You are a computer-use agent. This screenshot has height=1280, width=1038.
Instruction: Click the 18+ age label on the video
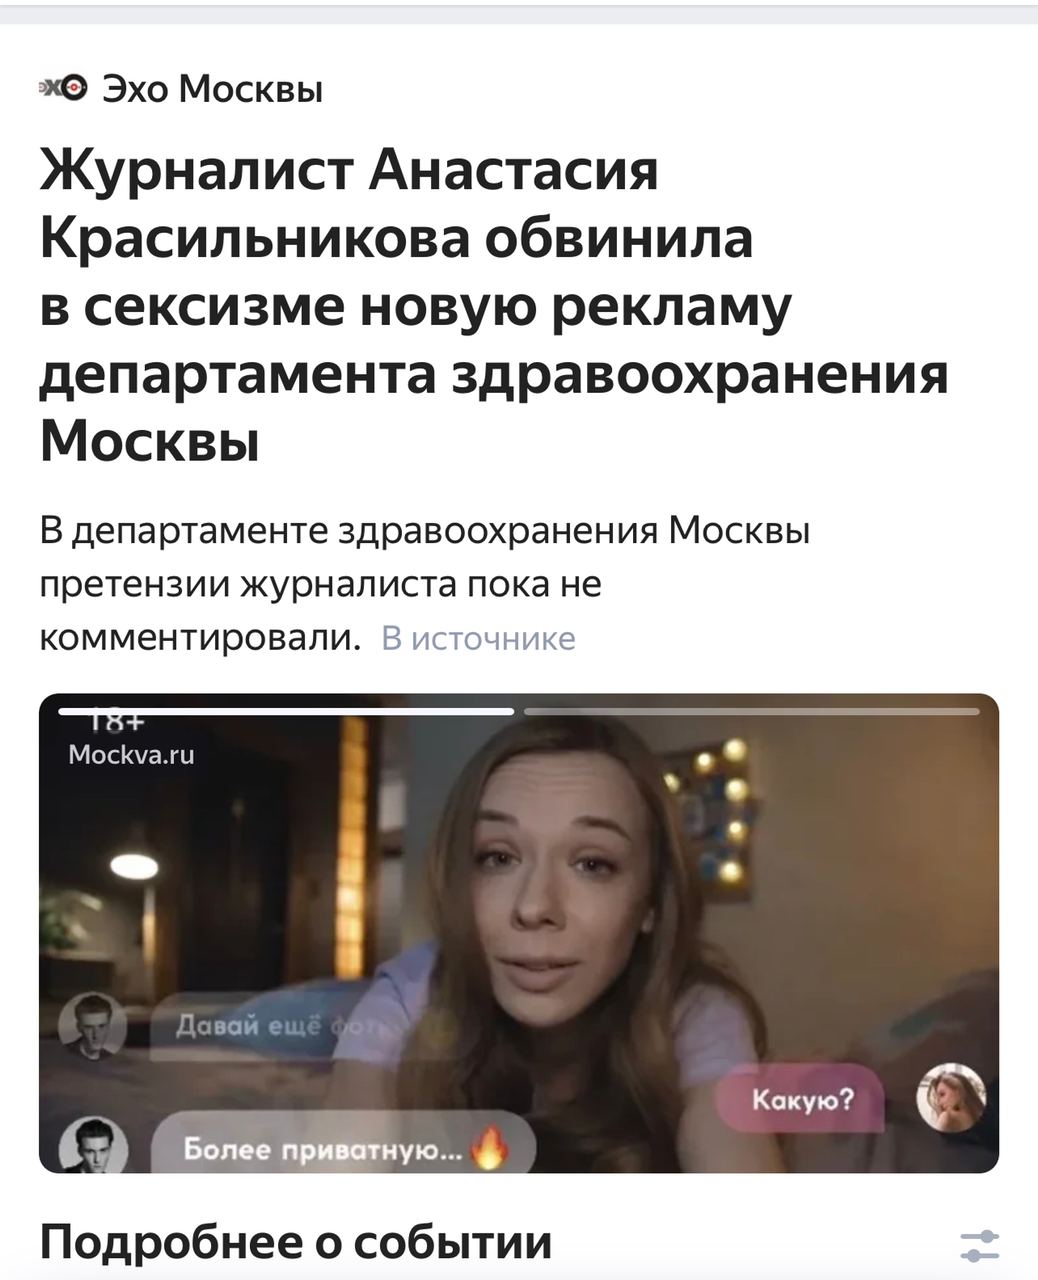pos(117,722)
